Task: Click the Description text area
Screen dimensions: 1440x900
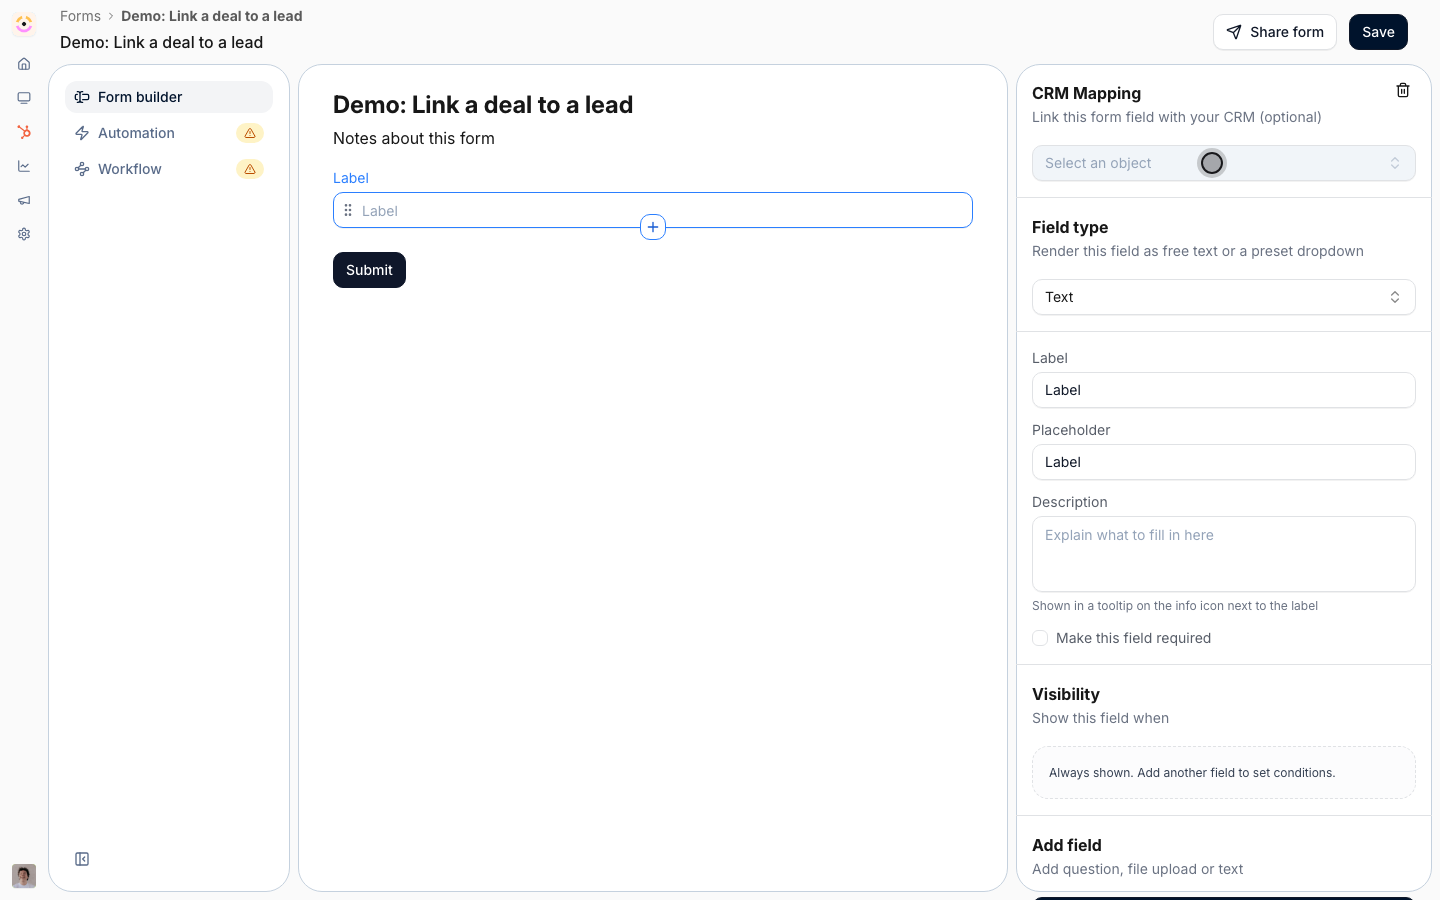Action: (x=1224, y=554)
